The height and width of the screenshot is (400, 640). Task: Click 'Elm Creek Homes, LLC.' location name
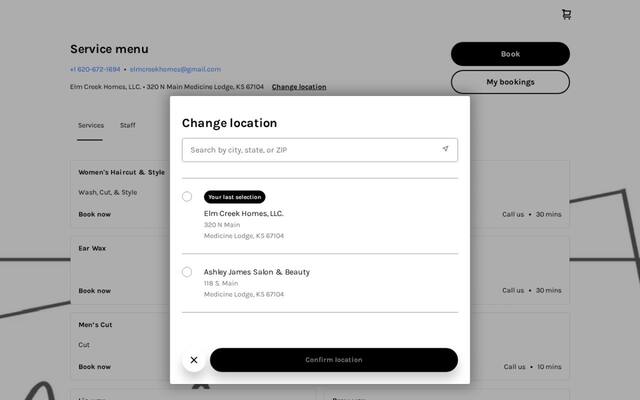[244, 213]
